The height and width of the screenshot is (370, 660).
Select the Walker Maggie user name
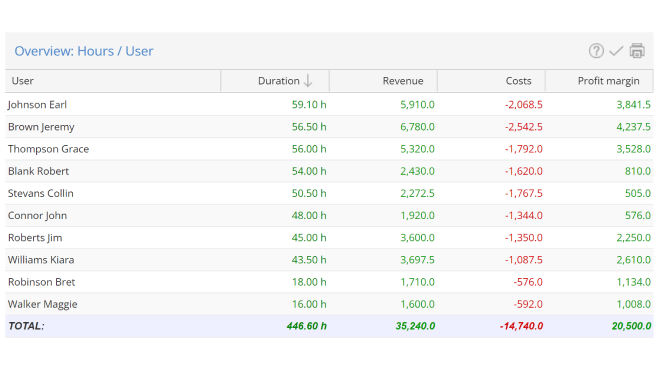43,304
